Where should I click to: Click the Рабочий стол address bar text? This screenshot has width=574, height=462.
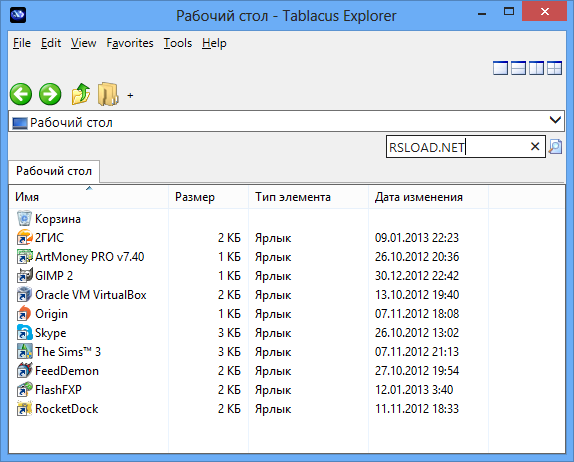pos(71,123)
